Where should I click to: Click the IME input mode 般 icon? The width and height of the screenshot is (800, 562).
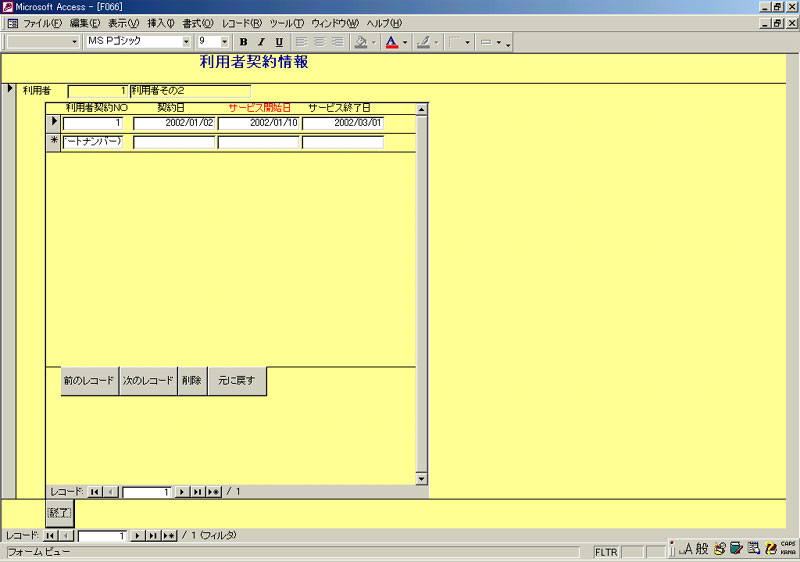702,548
